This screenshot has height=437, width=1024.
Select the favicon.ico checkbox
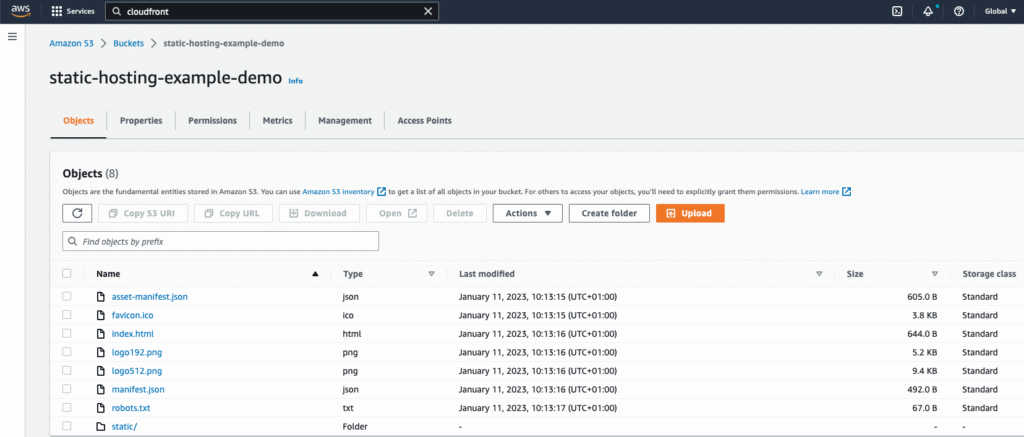click(67, 315)
